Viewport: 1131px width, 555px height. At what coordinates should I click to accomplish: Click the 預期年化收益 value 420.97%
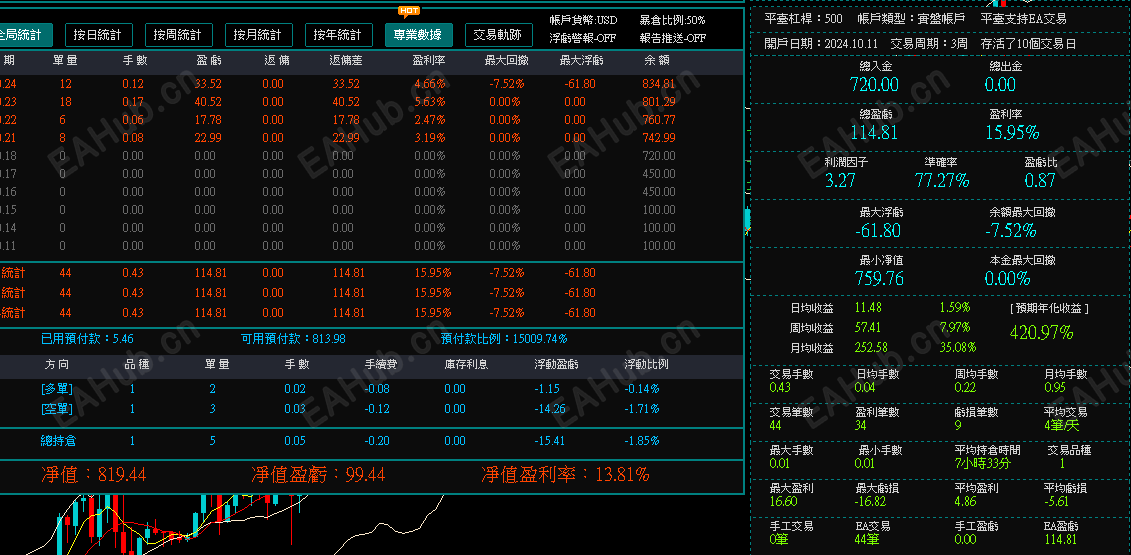point(1042,333)
